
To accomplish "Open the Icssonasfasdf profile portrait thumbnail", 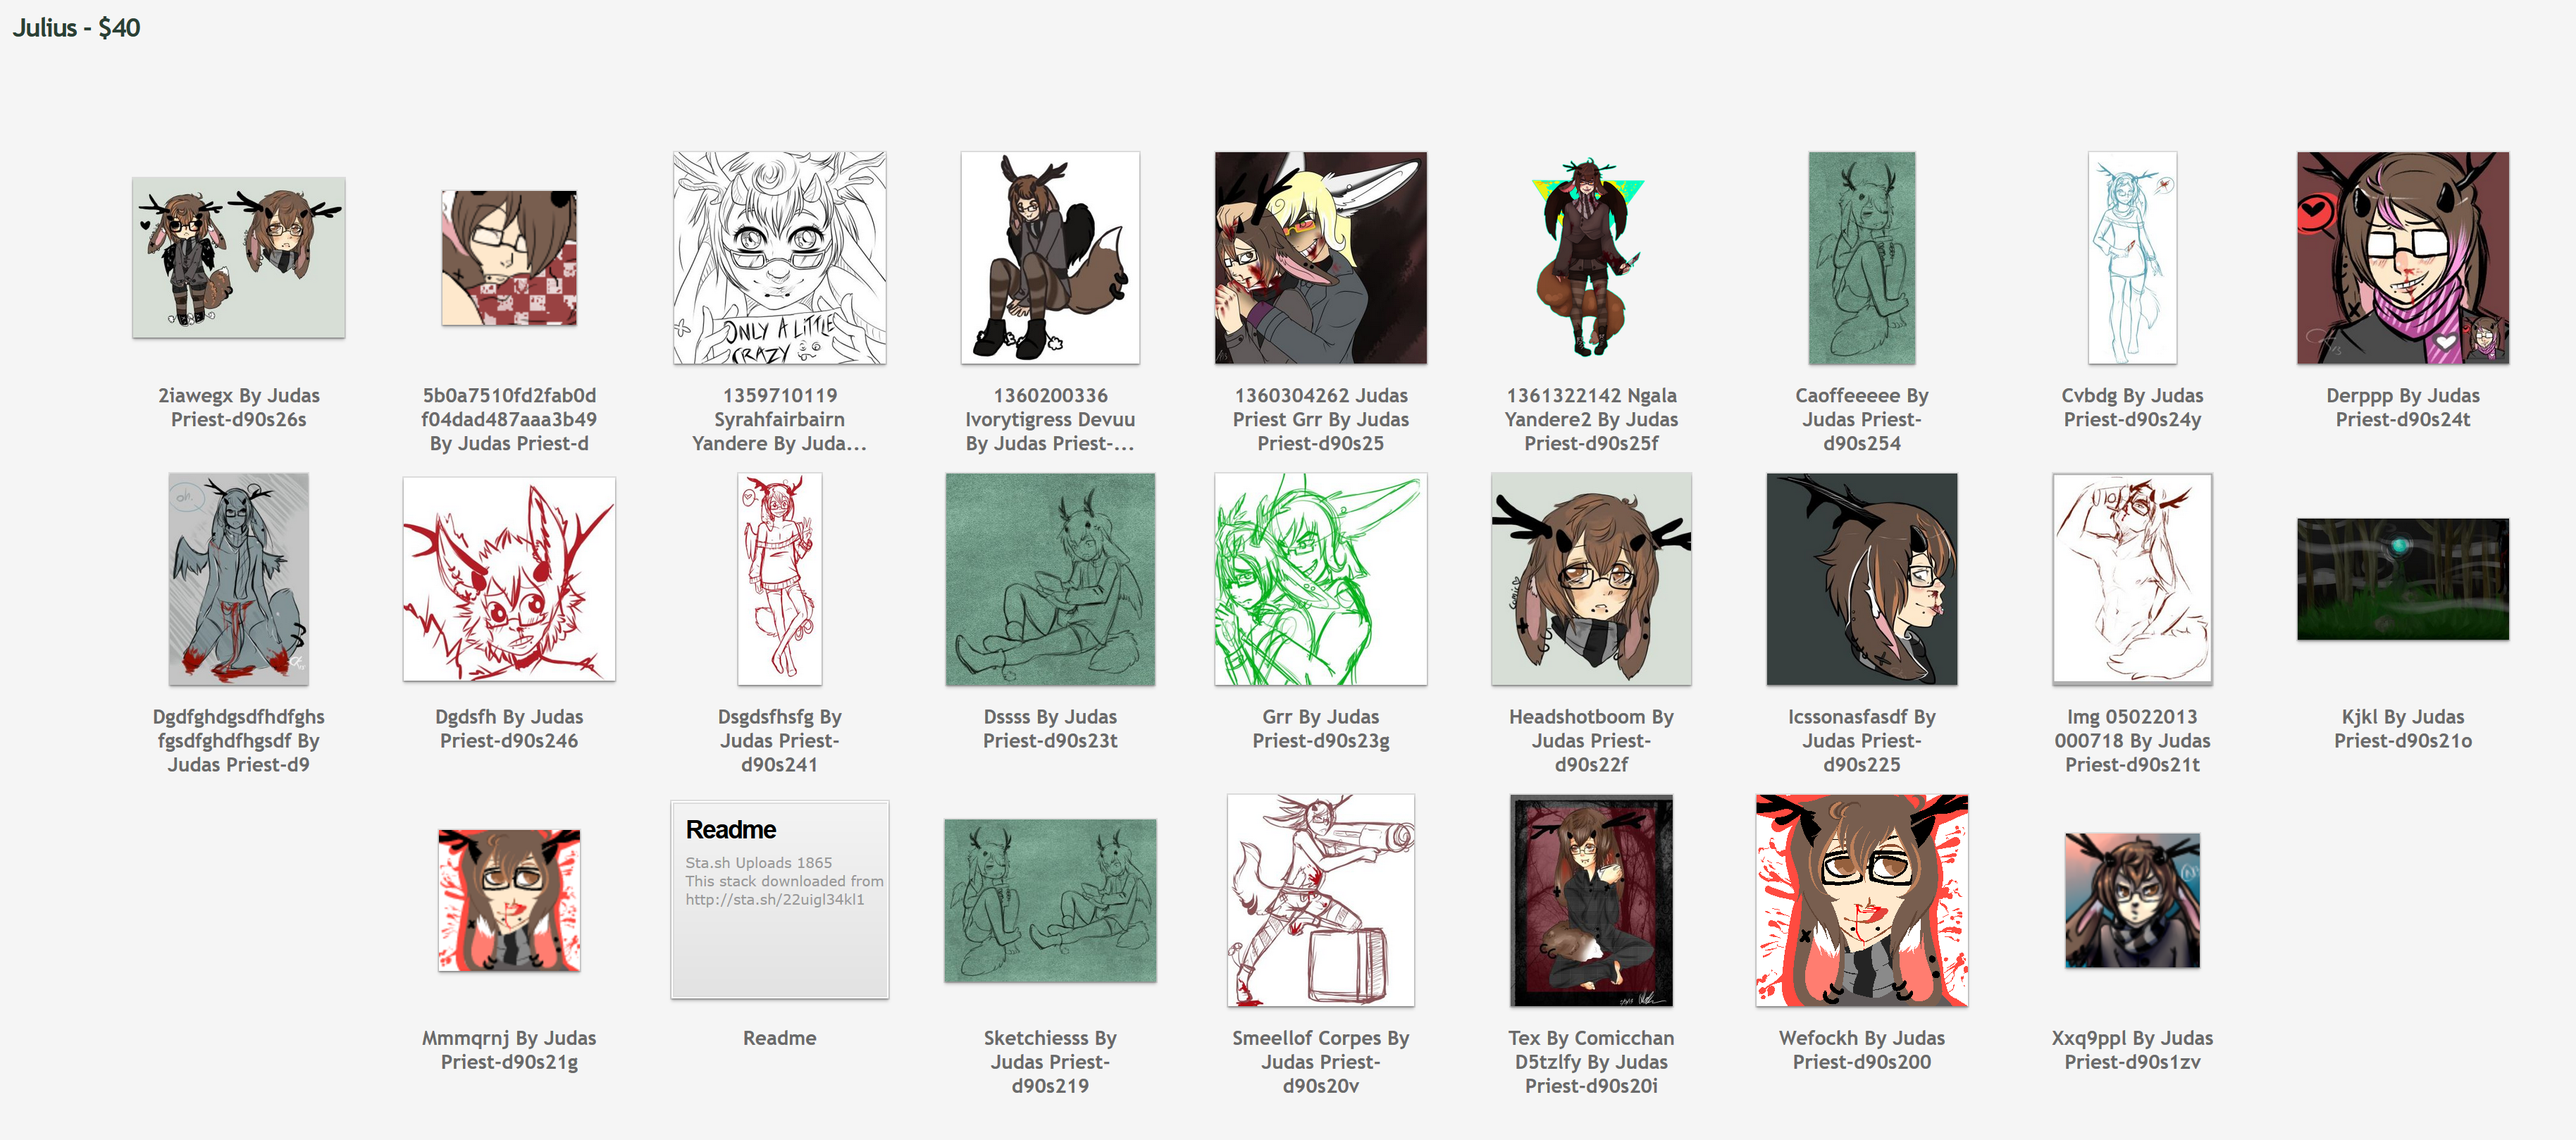I will click(1861, 579).
